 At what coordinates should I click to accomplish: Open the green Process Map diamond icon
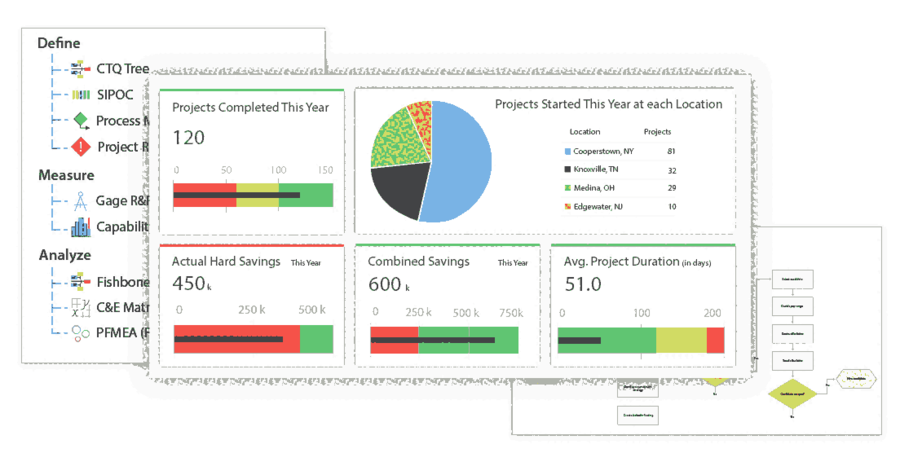point(81,121)
